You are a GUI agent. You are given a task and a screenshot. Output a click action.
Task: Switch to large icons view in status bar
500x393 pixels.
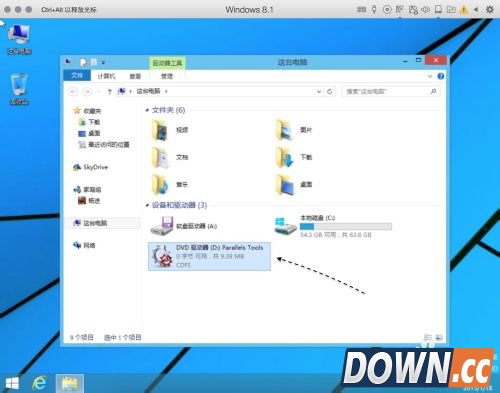tap(439, 338)
